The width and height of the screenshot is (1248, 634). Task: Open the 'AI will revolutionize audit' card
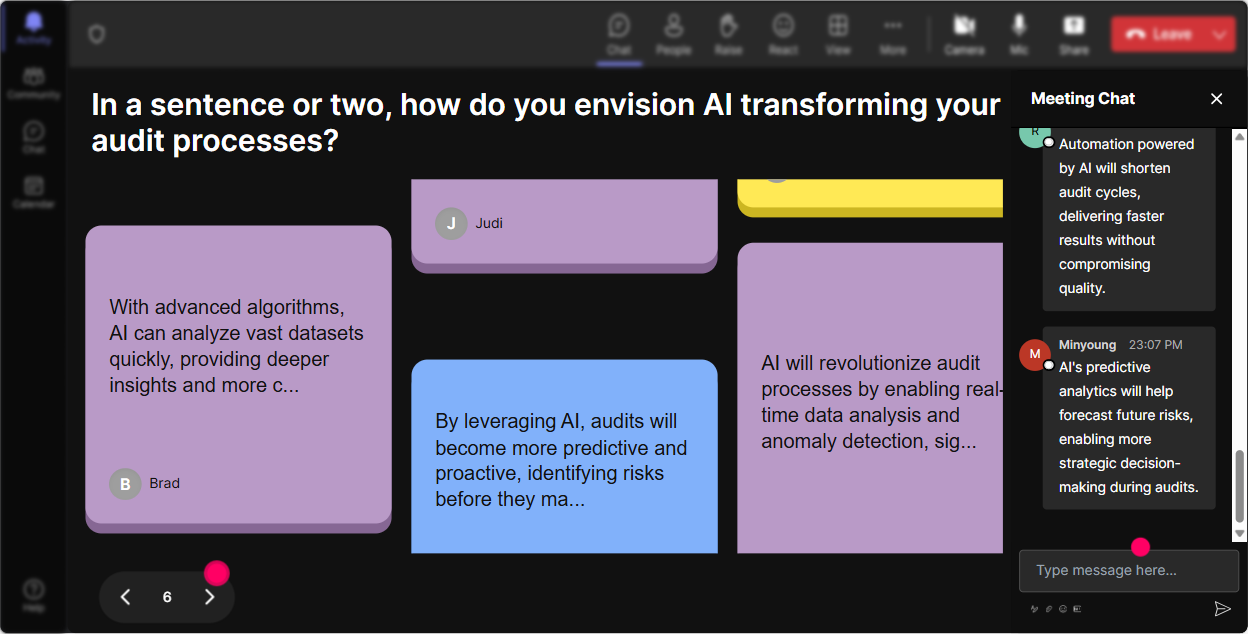coord(870,398)
